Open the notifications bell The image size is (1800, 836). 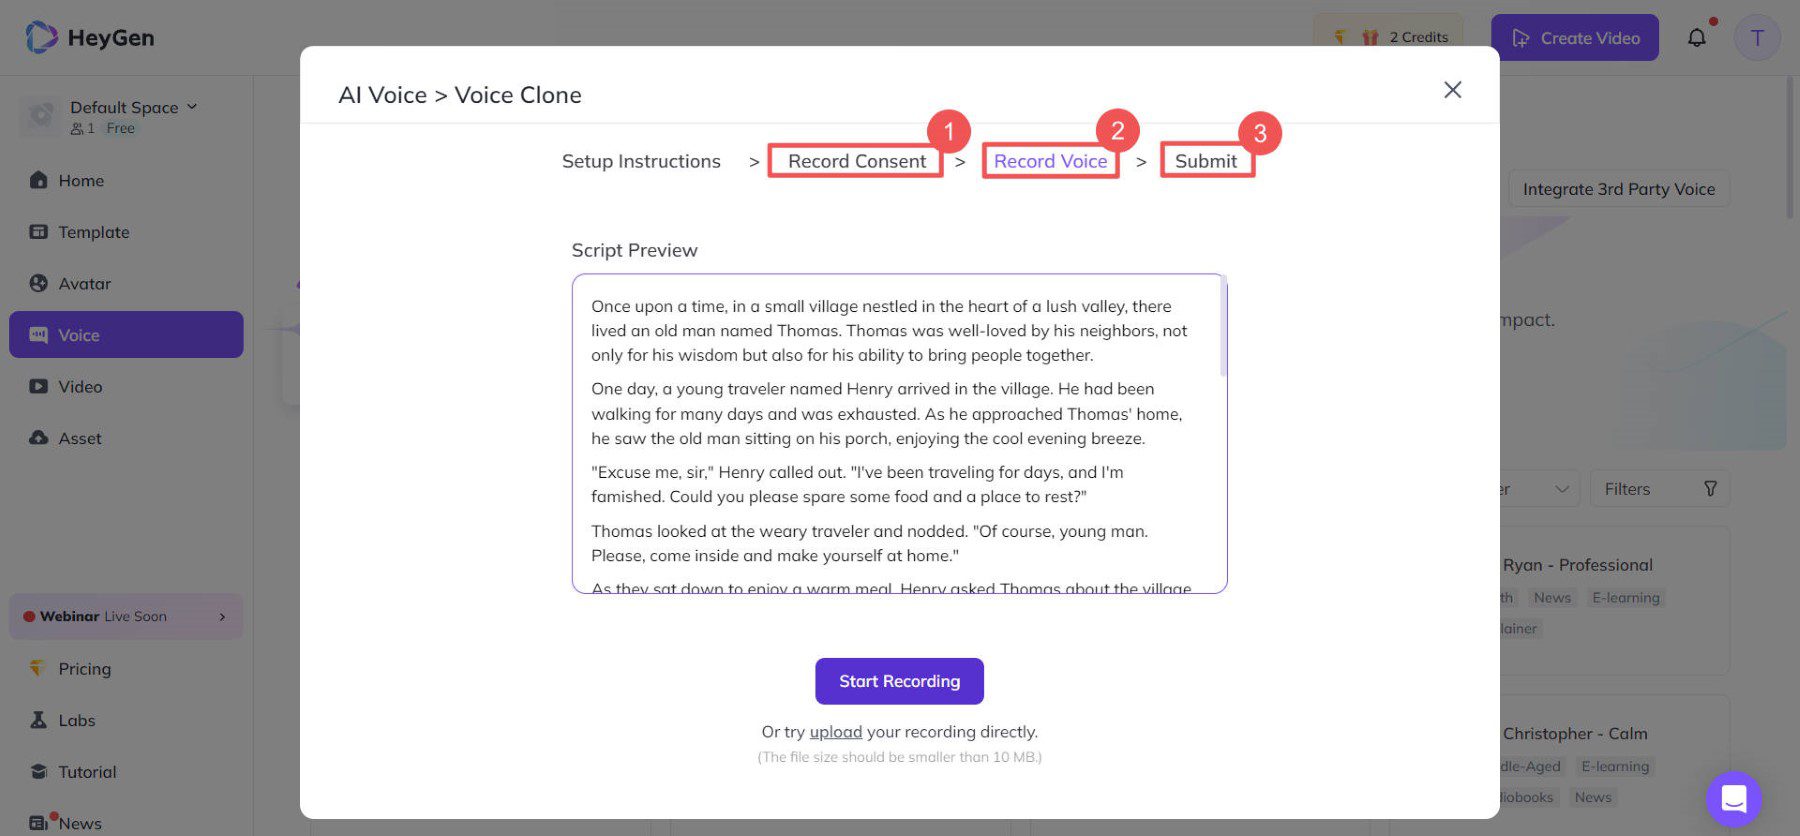(x=1697, y=37)
